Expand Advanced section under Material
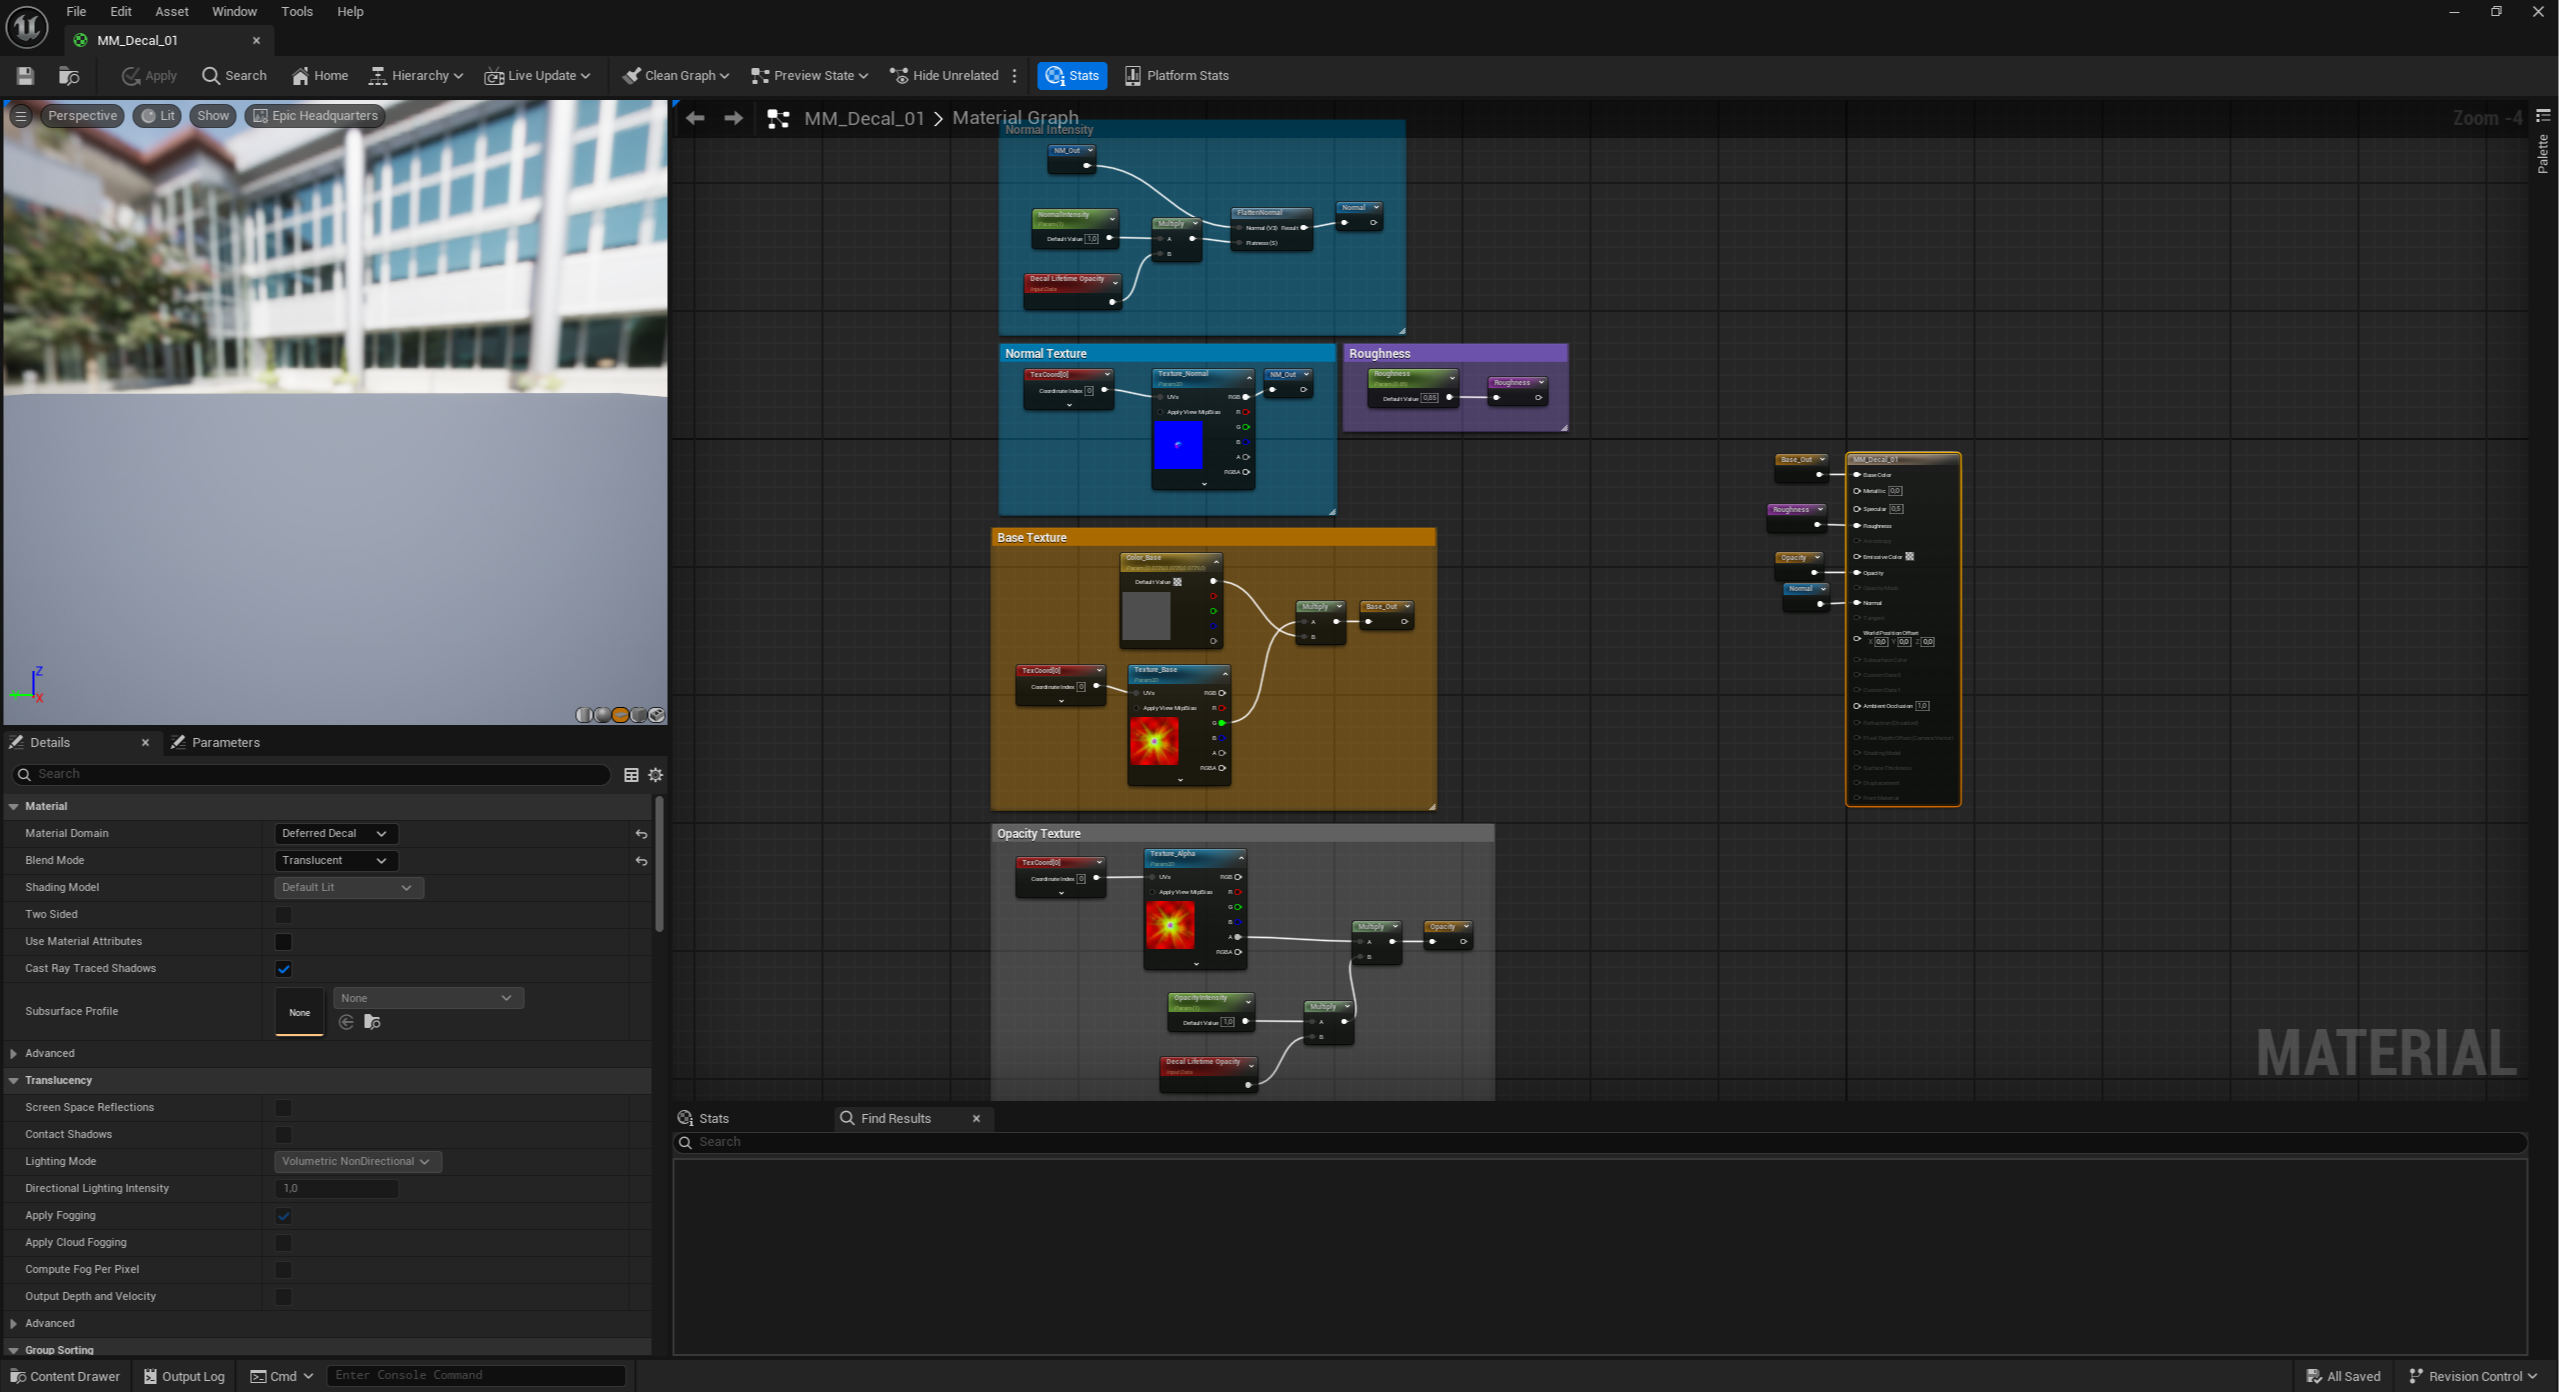 point(14,1054)
